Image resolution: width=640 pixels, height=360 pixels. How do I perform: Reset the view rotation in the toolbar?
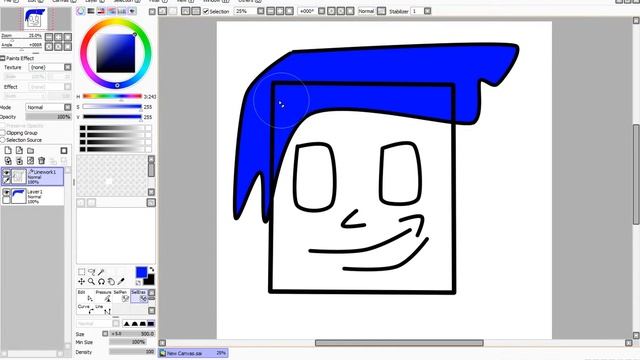tap(350, 11)
